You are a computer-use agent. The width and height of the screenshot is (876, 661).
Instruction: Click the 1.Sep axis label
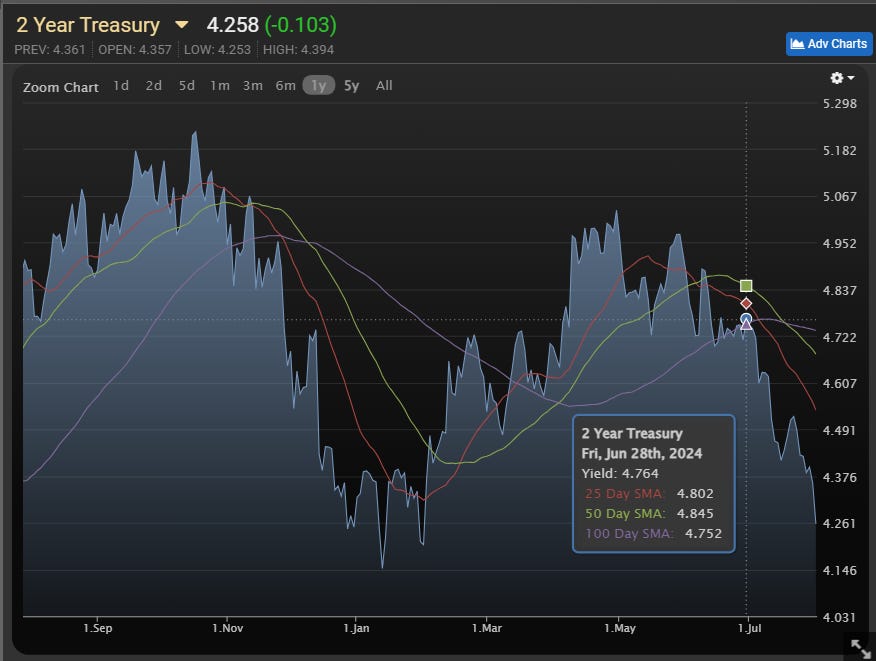point(98,628)
